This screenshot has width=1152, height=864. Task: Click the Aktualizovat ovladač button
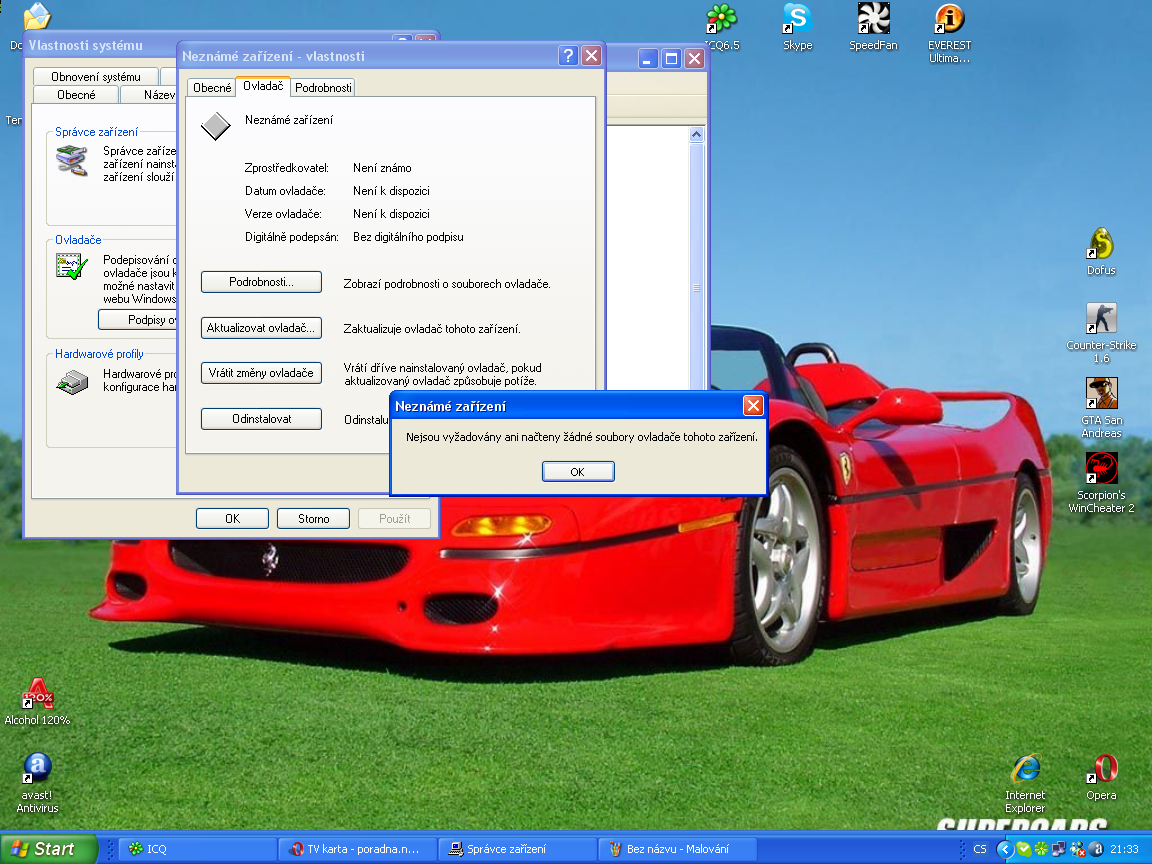coord(261,328)
